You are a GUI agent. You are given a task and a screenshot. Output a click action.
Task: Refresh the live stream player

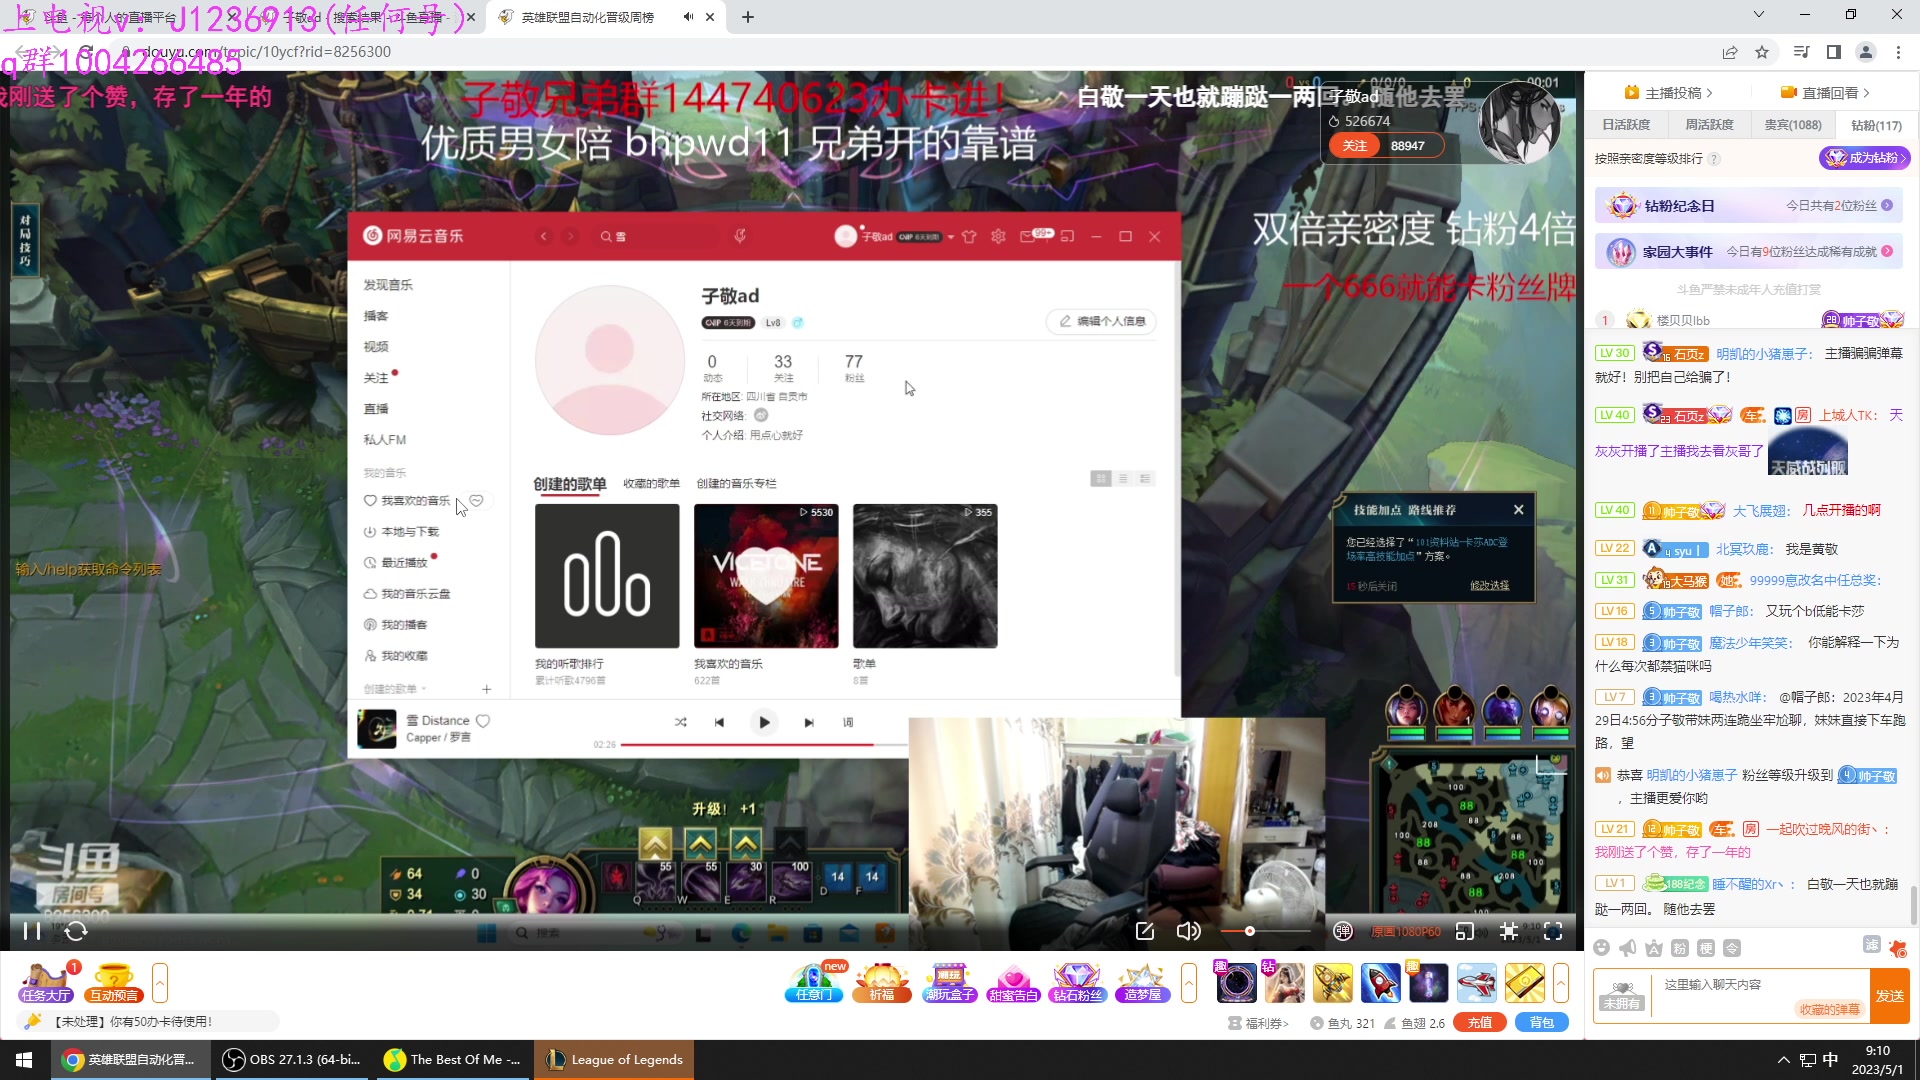76,931
